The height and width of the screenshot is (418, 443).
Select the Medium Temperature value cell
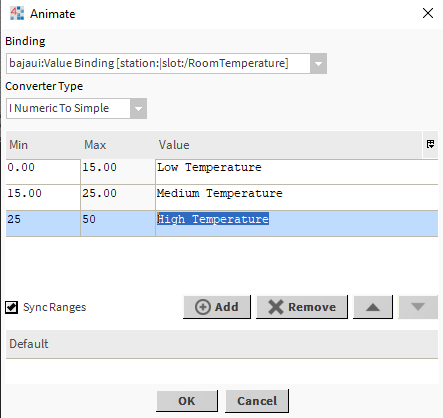297,197
